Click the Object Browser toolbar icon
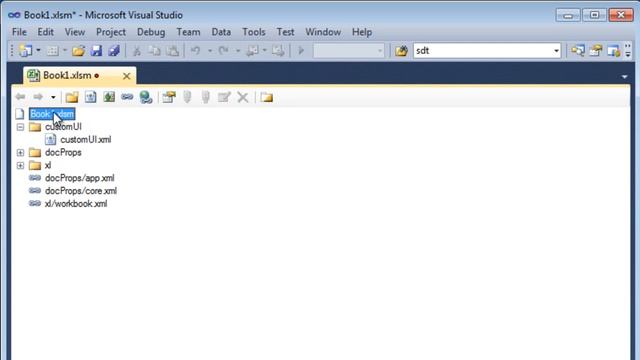This screenshot has width=640, height=360. tap(613, 51)
